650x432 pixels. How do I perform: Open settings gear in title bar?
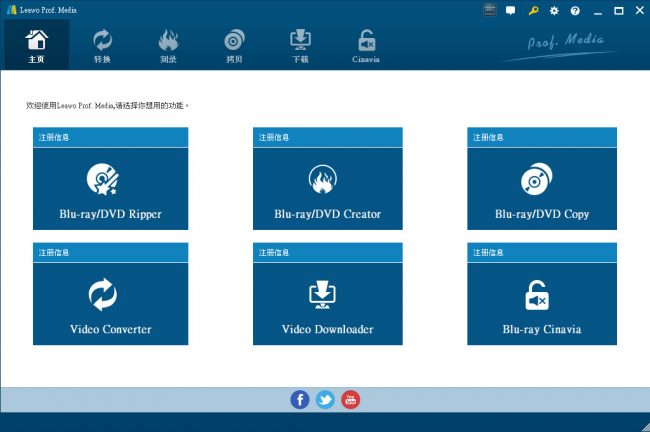[554, 10]
